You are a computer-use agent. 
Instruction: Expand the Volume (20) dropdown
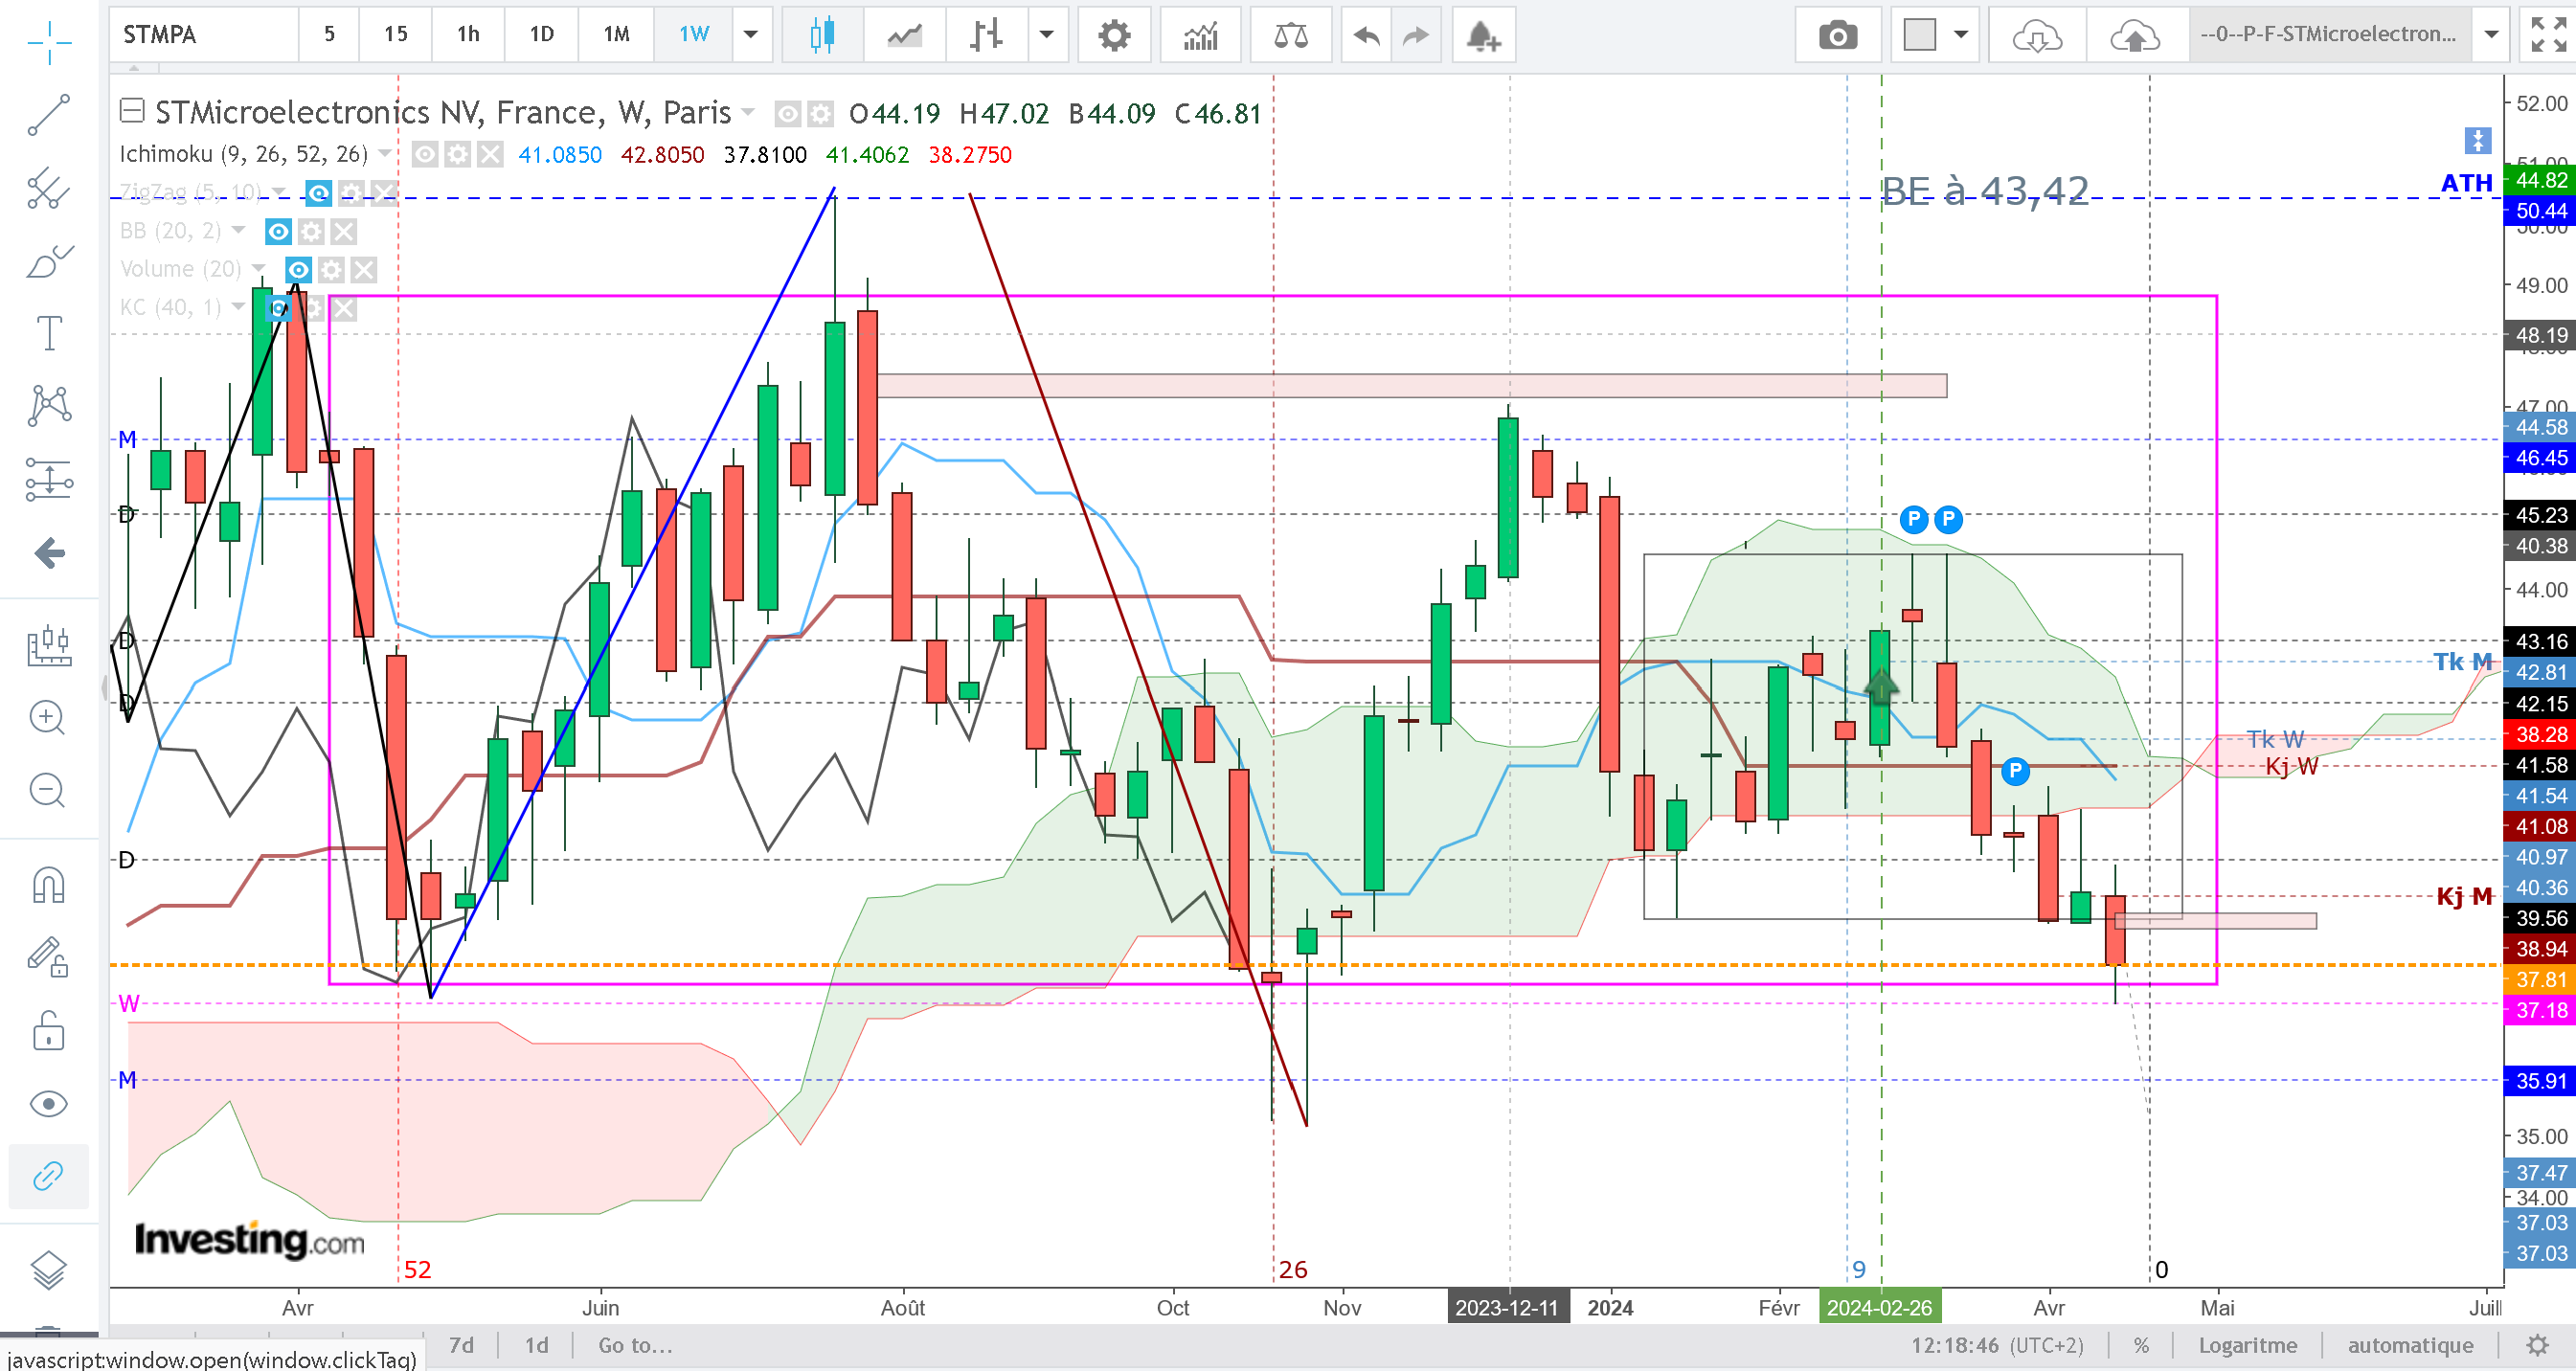pos(259,269)
